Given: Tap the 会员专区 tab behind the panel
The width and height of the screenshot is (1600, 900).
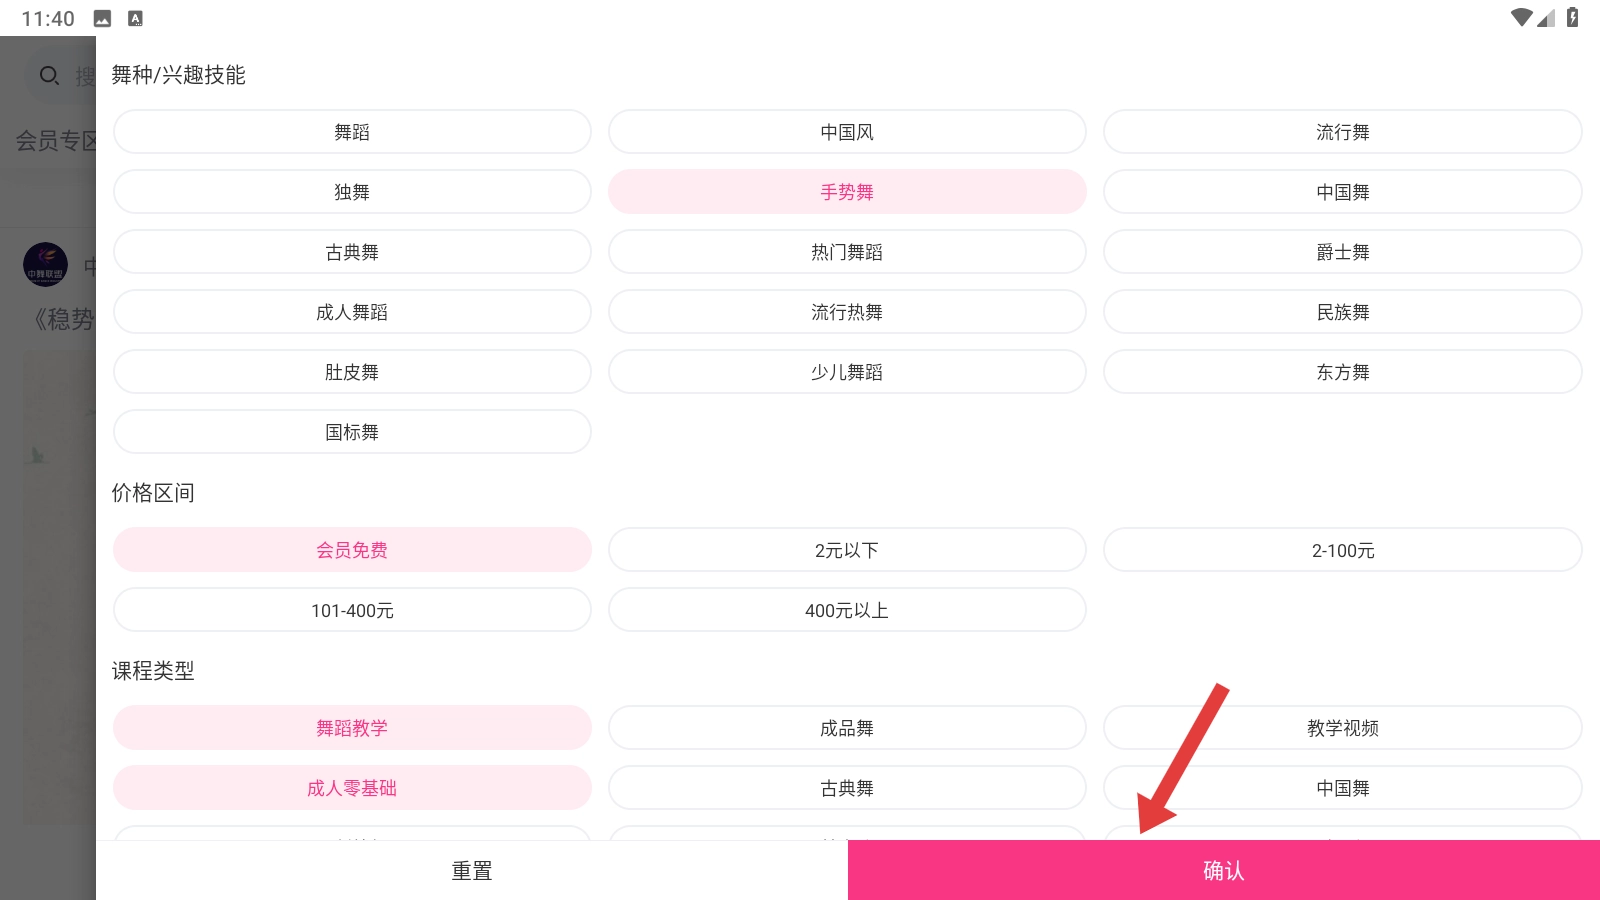Looking at the screenshot, I should (55, 141).
